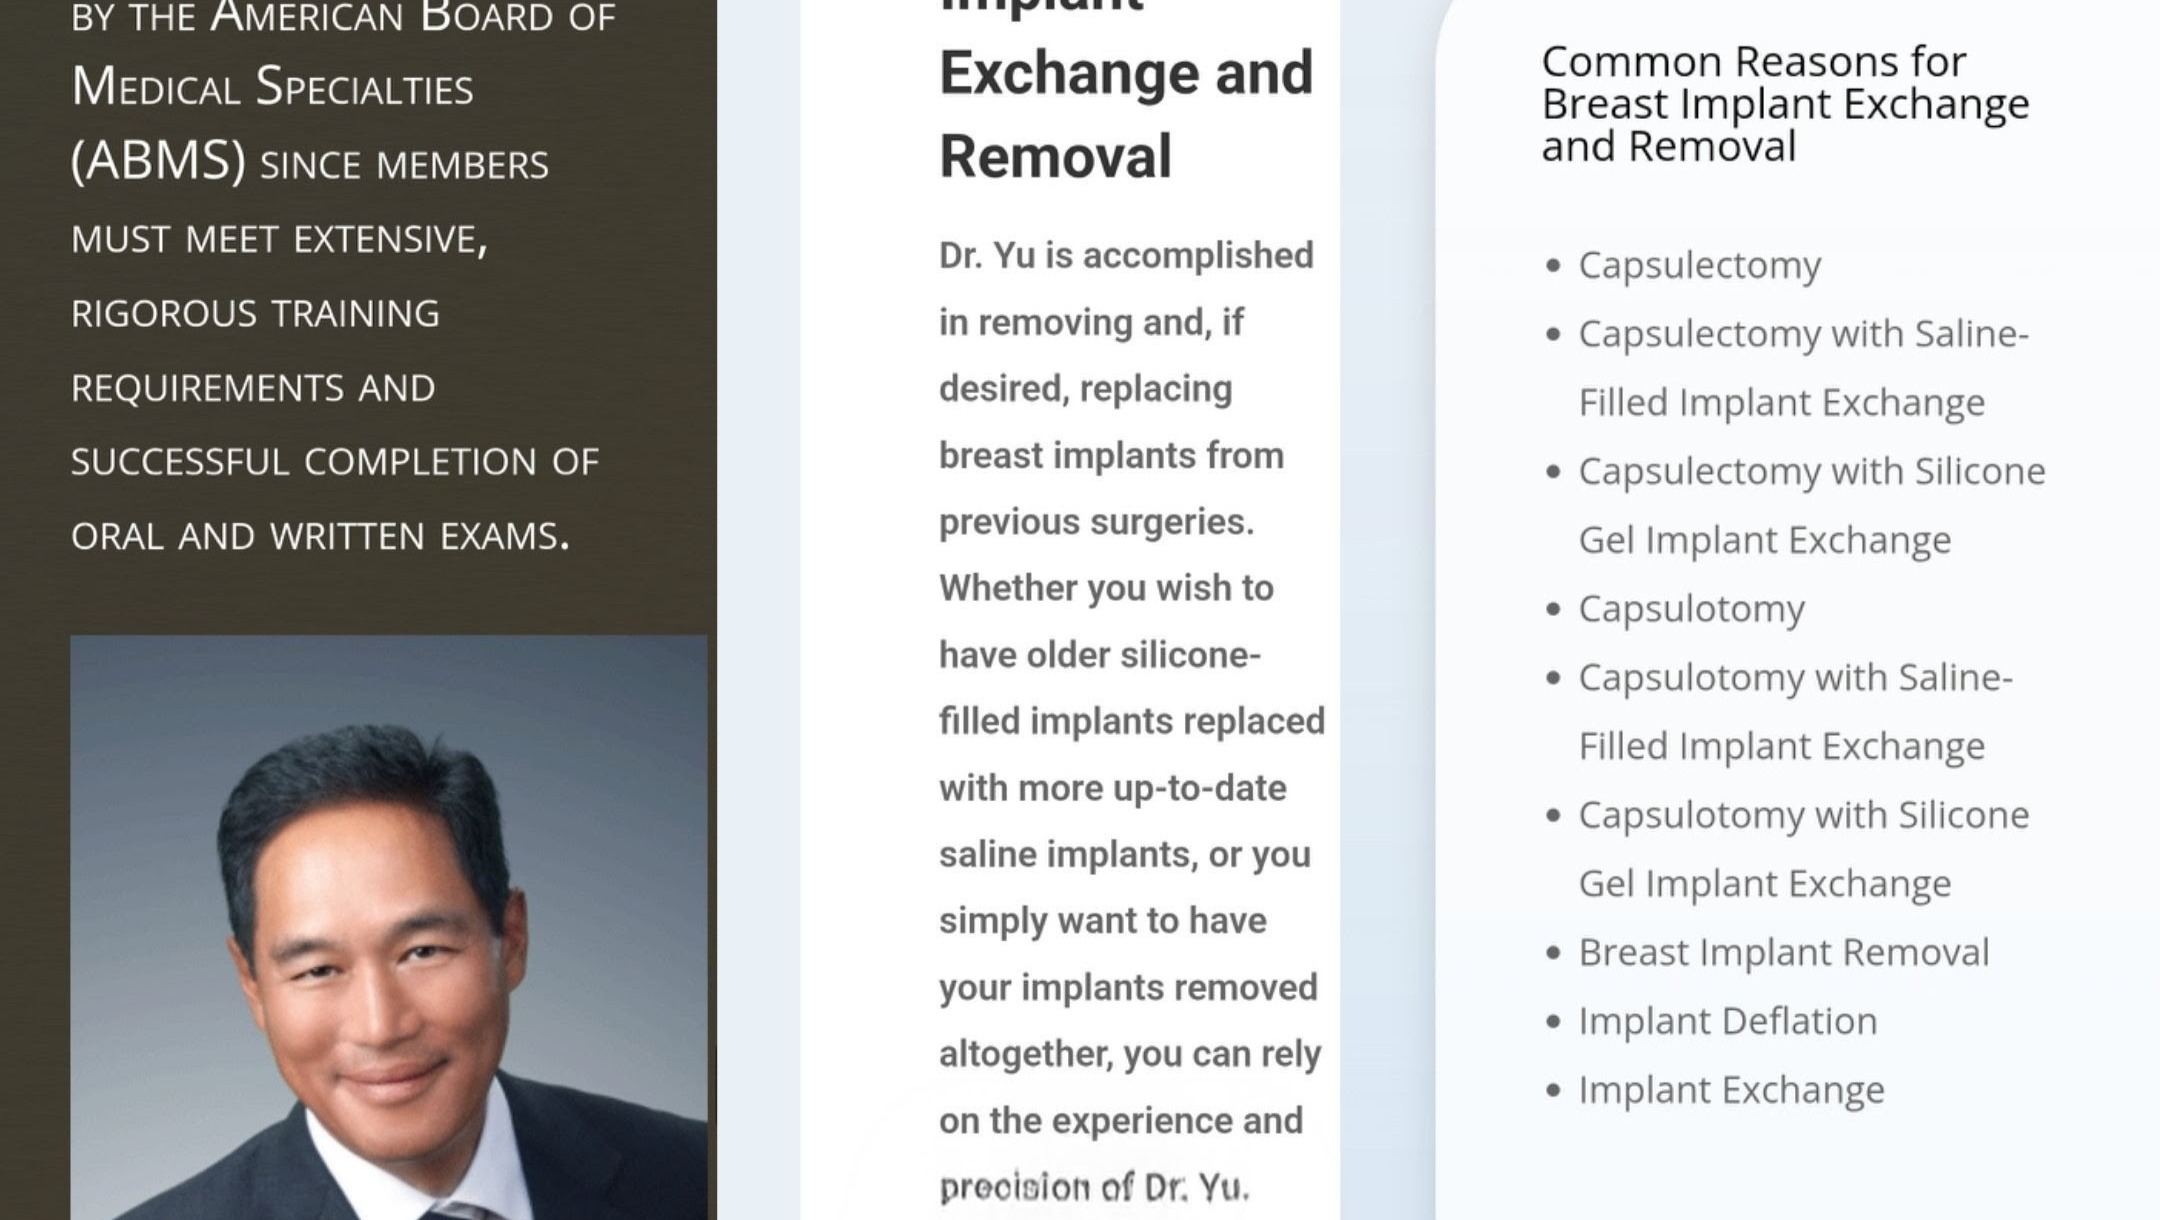
Task: Click the 'oral and written exams.' line
Action: pyautogui.click(x=320, y=537)
